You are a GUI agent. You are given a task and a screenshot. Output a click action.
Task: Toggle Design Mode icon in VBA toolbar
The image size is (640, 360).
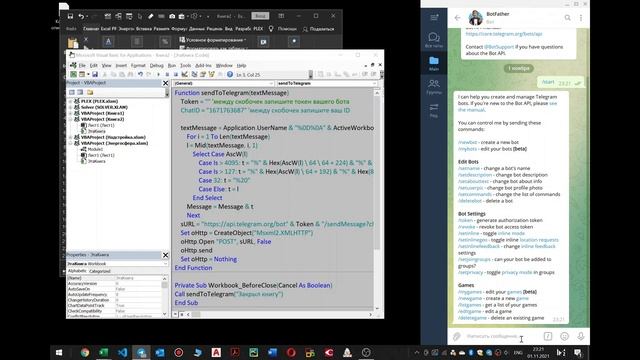pos(184,75)
